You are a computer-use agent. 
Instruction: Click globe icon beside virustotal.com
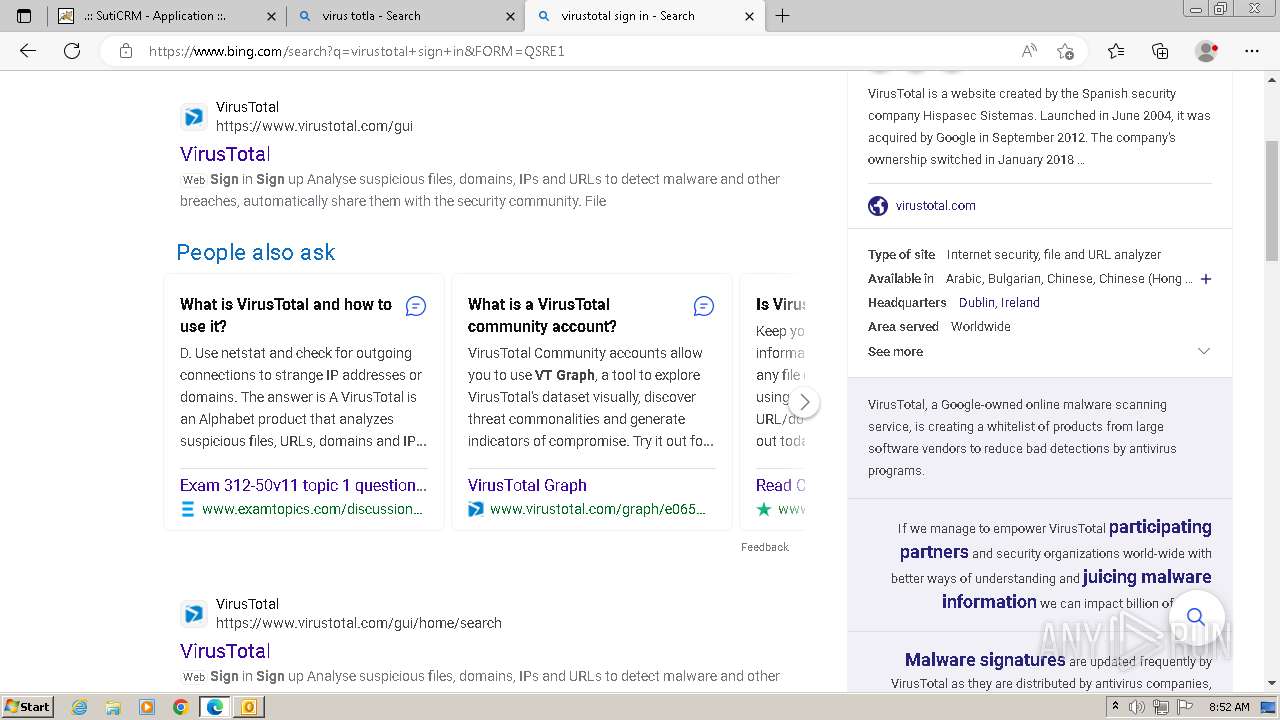tap(878, 206)
